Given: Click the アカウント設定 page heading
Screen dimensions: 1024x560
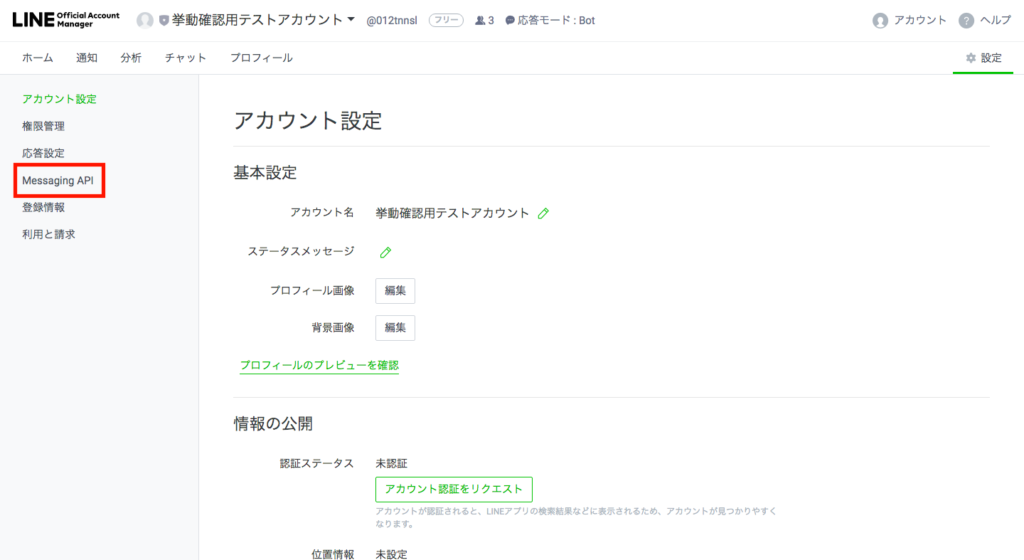Looking at the screenshot, I should point(308,121).
